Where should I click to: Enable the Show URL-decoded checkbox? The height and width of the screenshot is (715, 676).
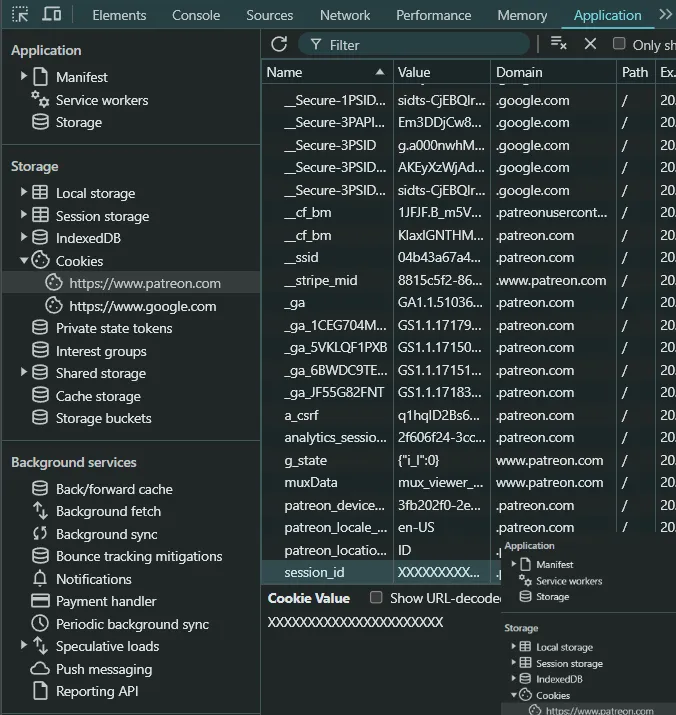click(x=376, y=598)
